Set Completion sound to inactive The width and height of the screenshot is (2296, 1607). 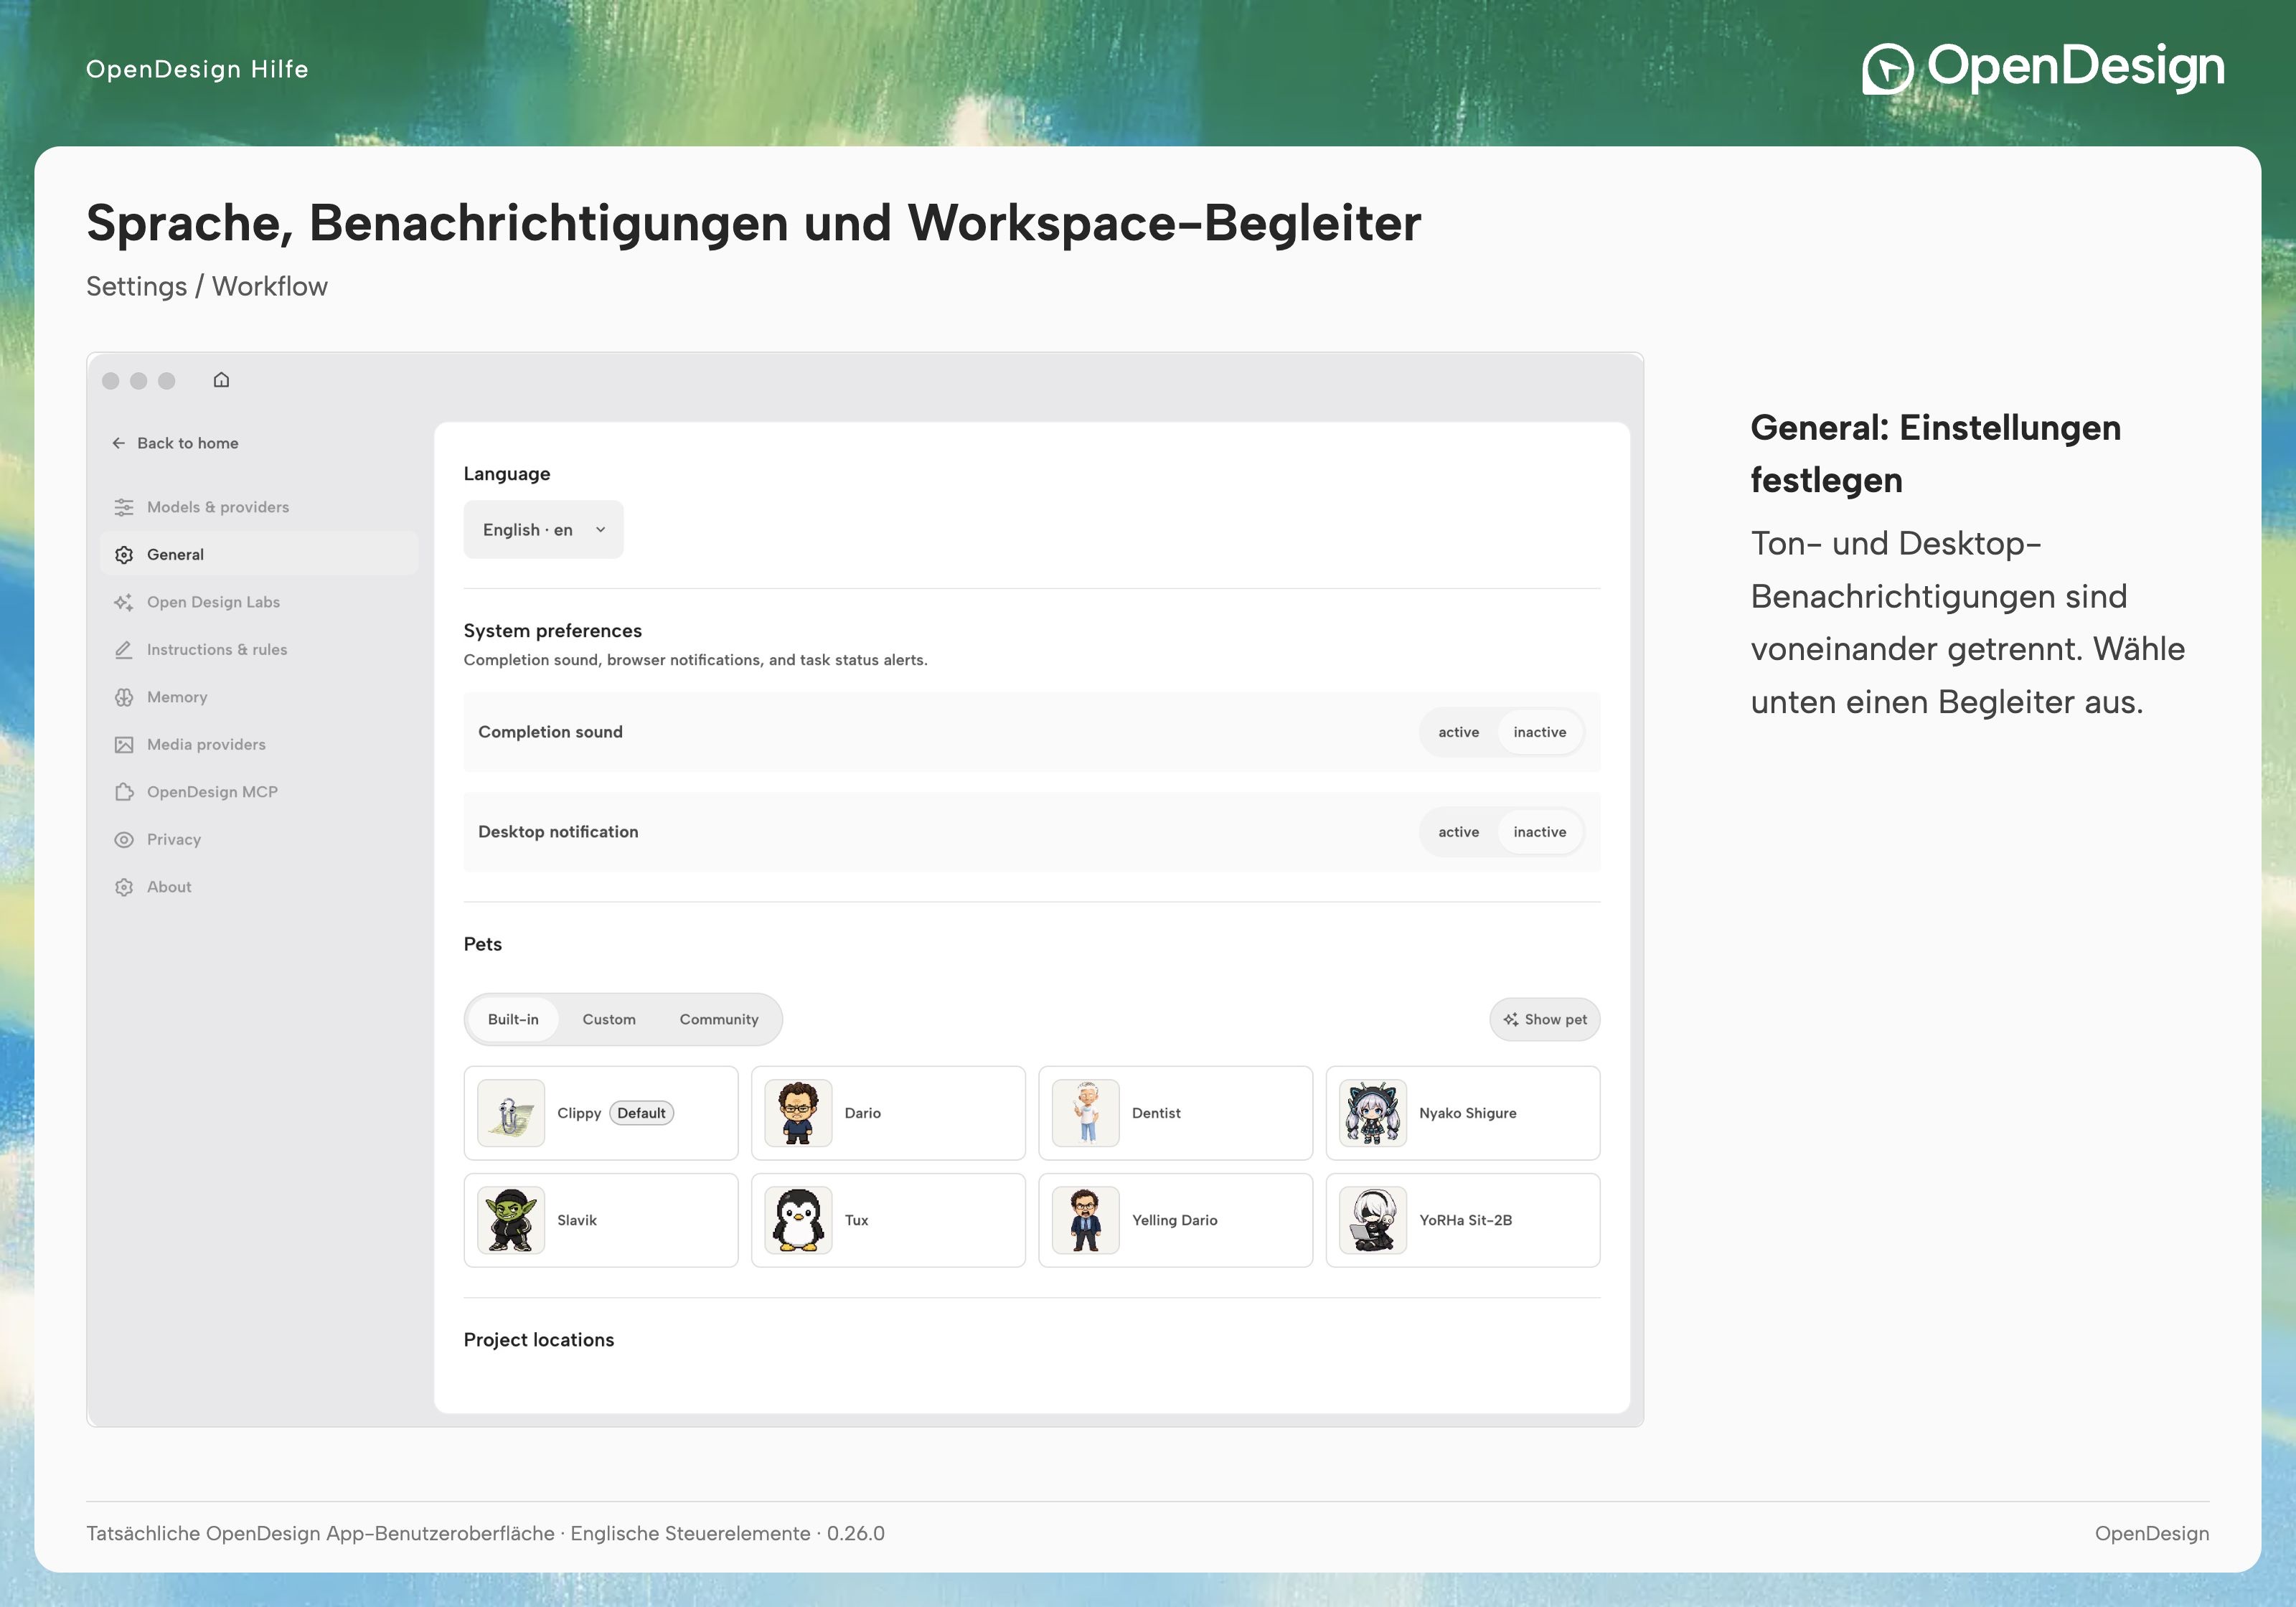click(1540, 732)
